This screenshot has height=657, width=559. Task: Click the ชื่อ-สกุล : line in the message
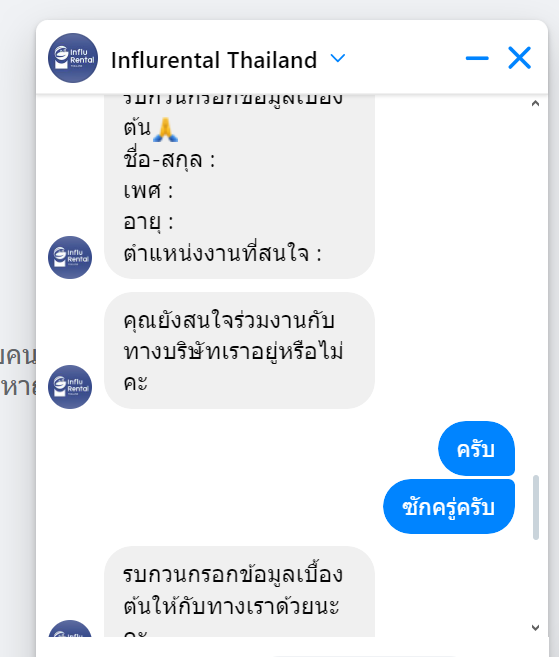[169, 159]
